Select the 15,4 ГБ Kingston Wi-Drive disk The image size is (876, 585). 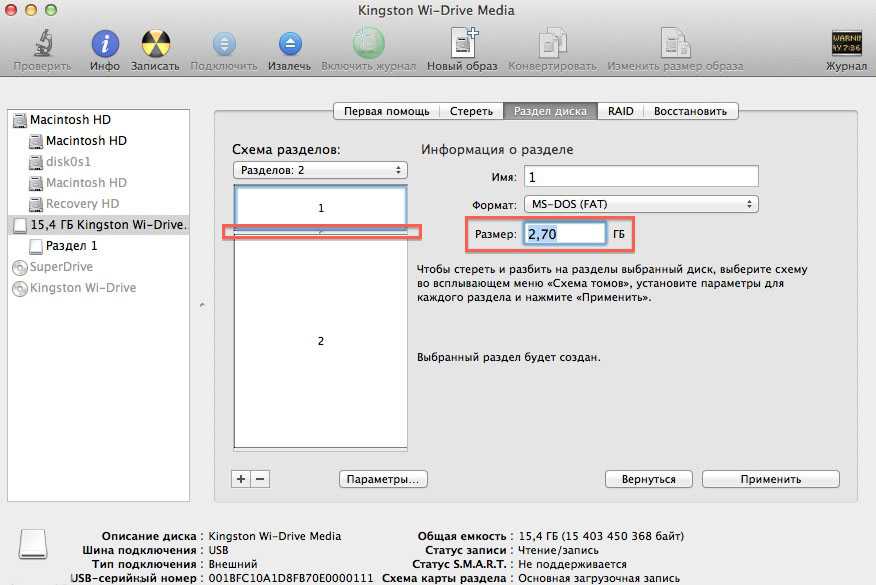coord(99,225)
